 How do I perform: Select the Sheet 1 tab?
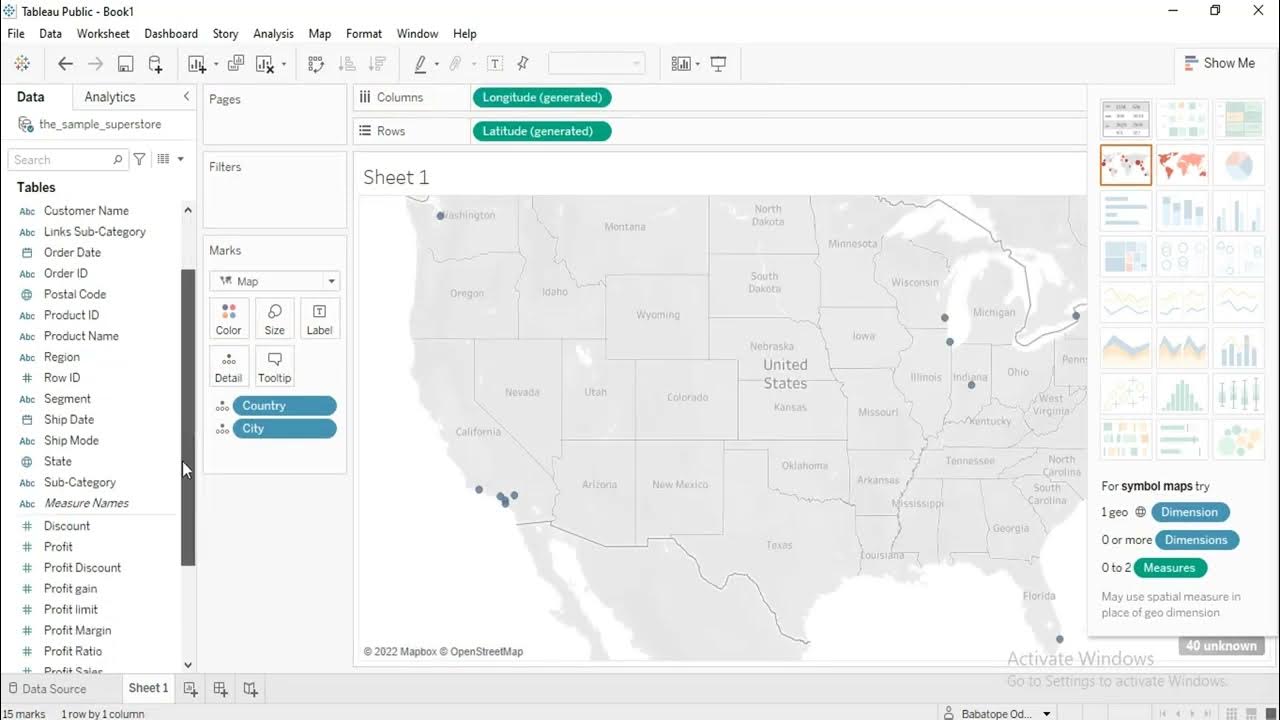point(148,688)
